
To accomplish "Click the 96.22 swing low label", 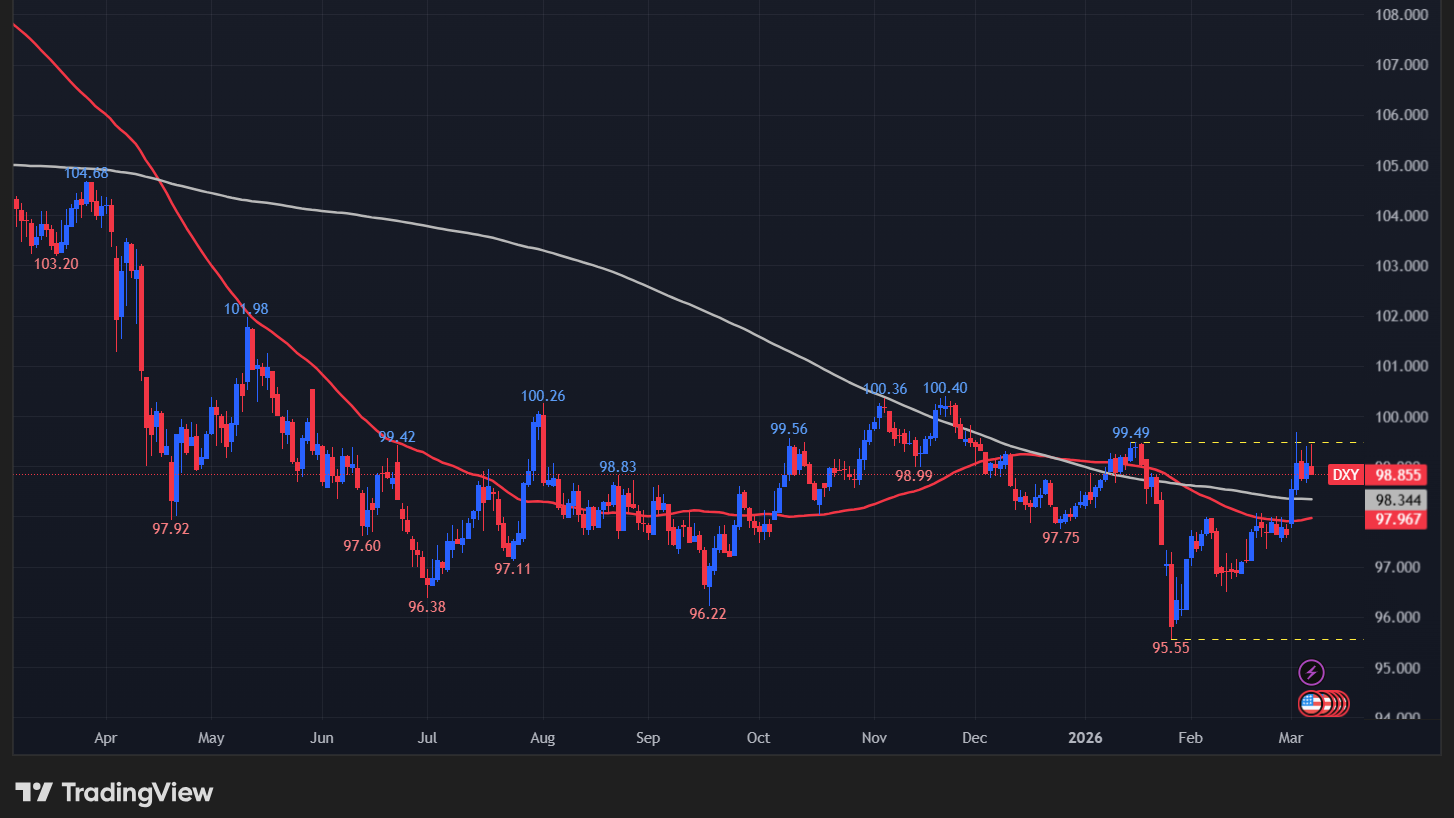I will tap(708, 614).
